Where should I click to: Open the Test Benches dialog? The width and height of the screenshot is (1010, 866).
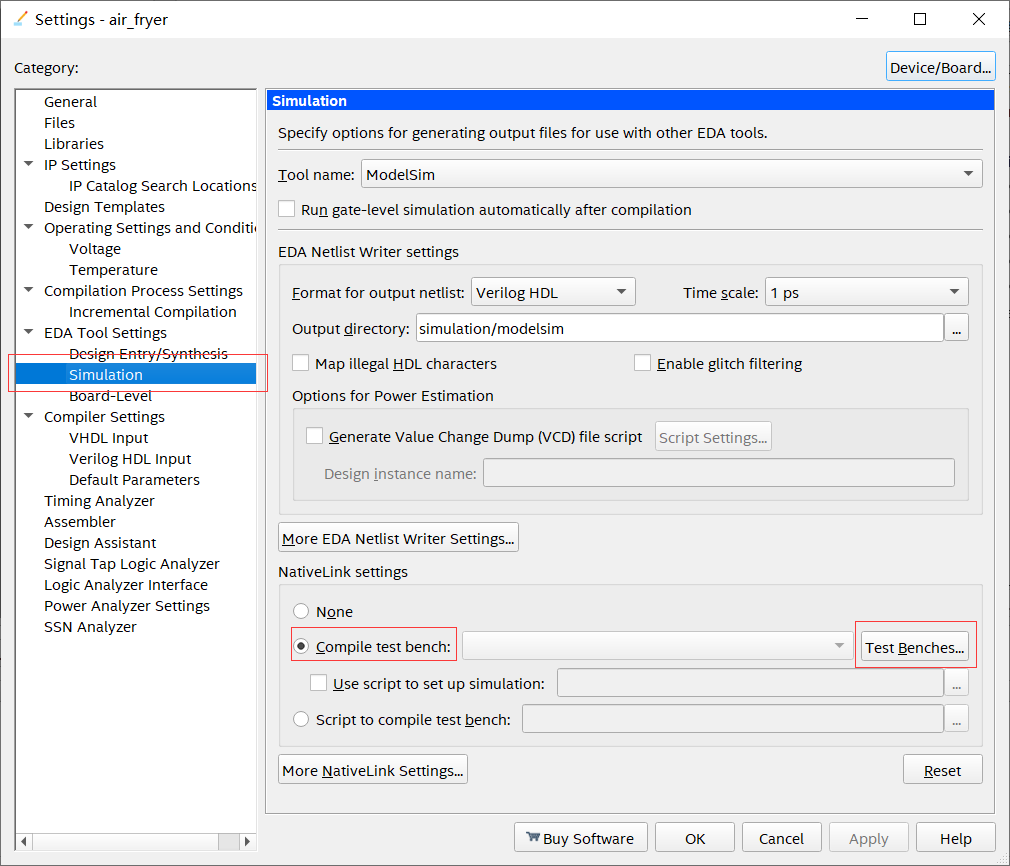point(914,648)
